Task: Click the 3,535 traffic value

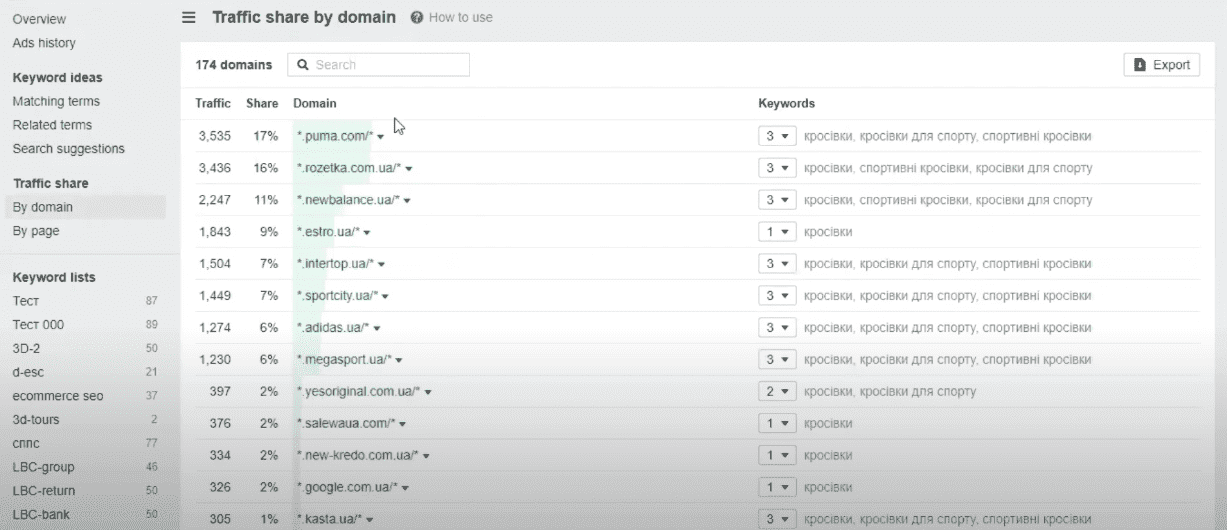Action: [x=215, y=136]
